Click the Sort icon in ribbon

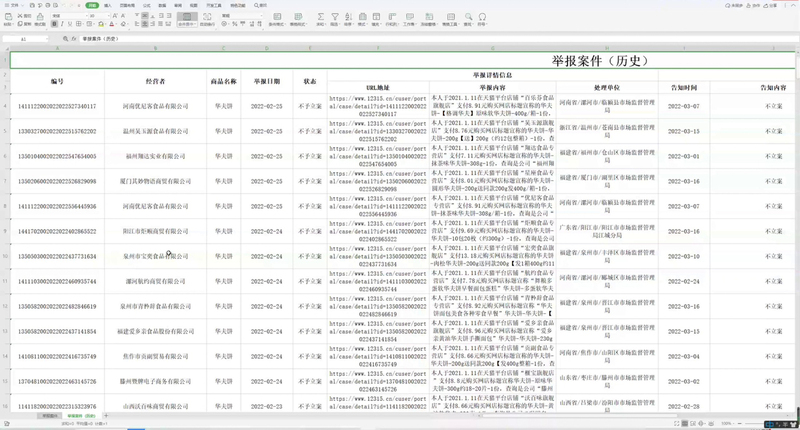pos(348,16)
